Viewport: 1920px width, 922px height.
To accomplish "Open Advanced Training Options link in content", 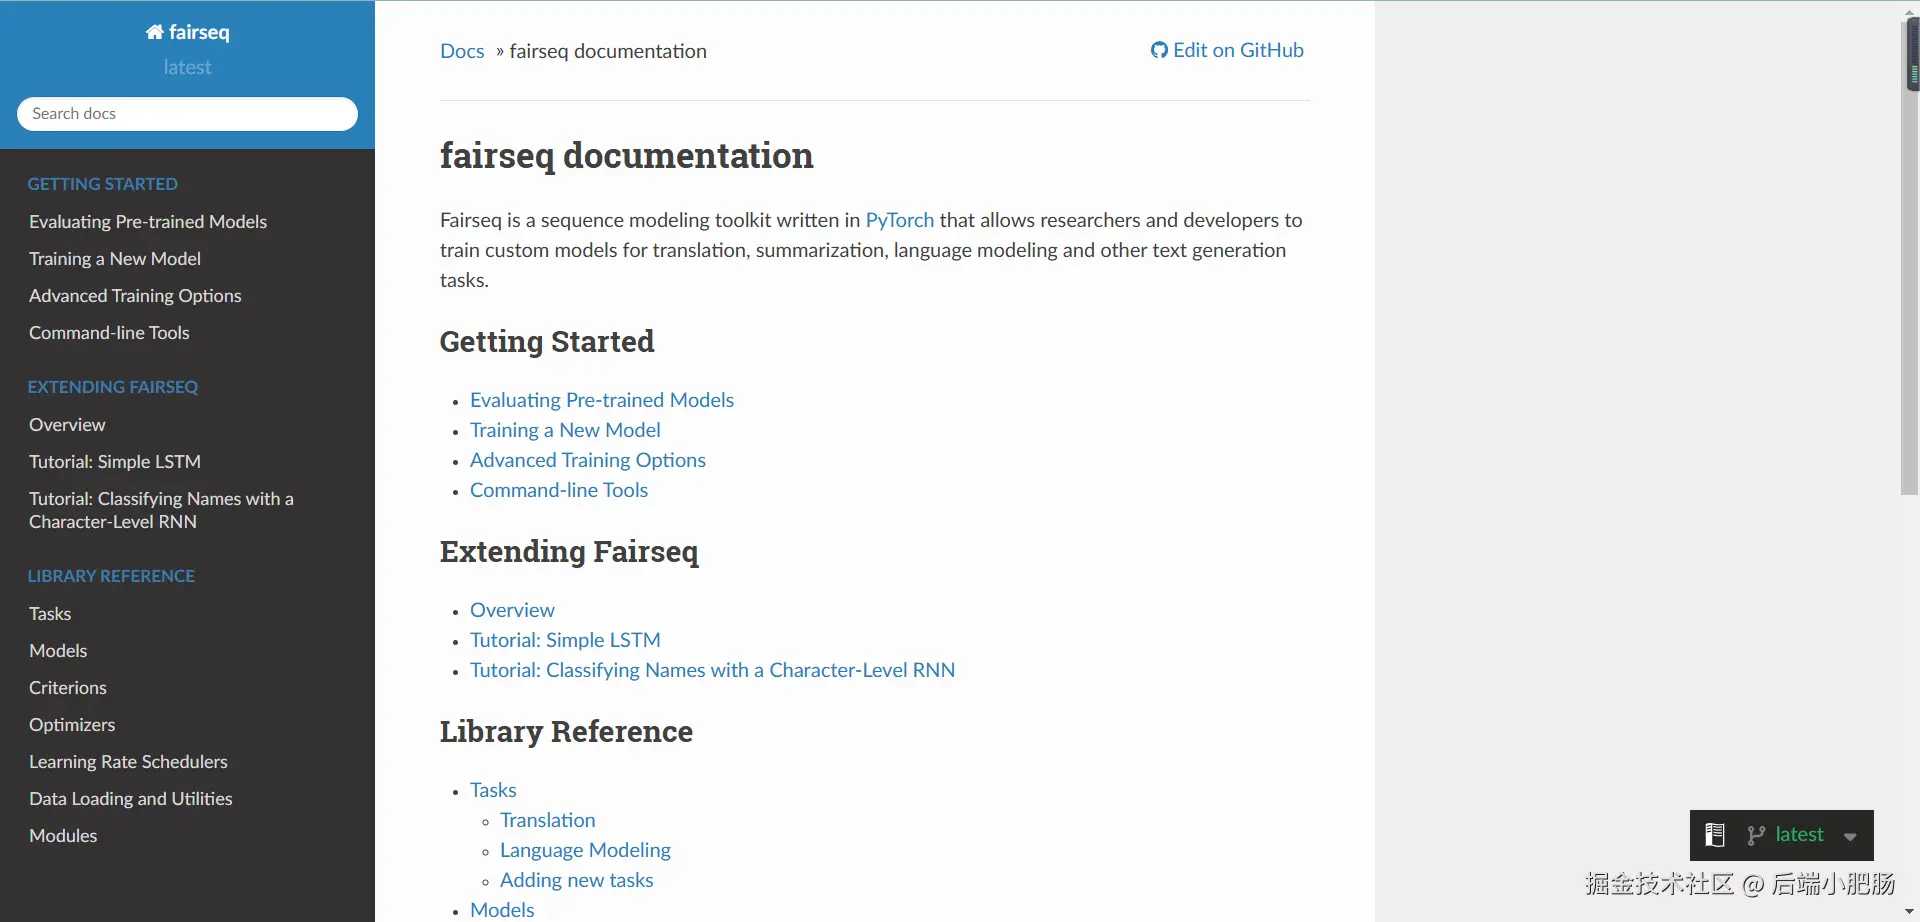I will 588,460.
